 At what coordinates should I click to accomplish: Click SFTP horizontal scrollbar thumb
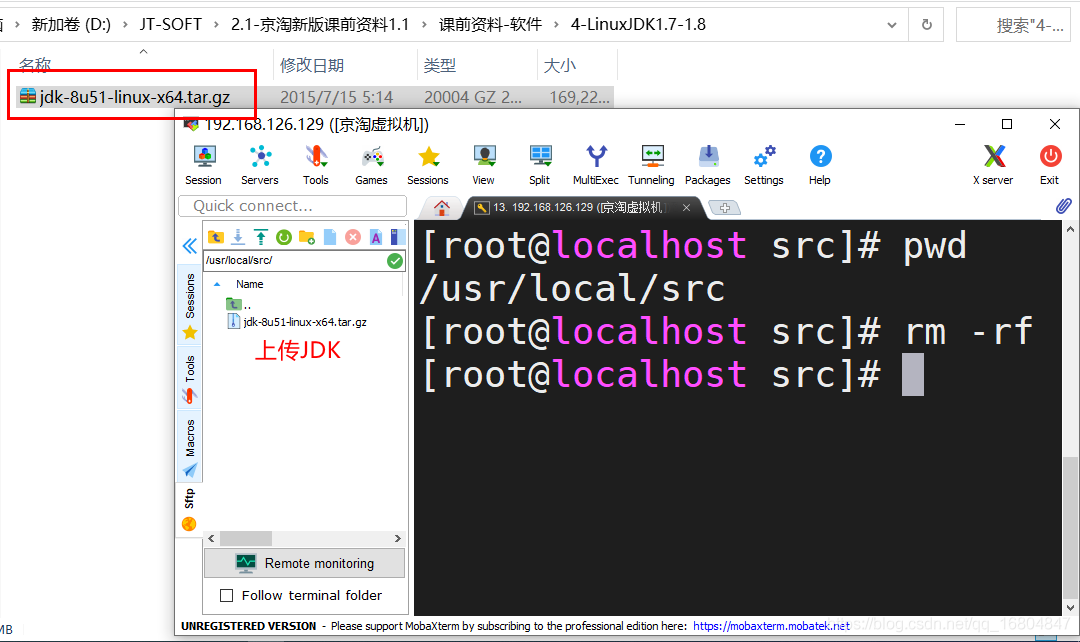coord(246,539)
